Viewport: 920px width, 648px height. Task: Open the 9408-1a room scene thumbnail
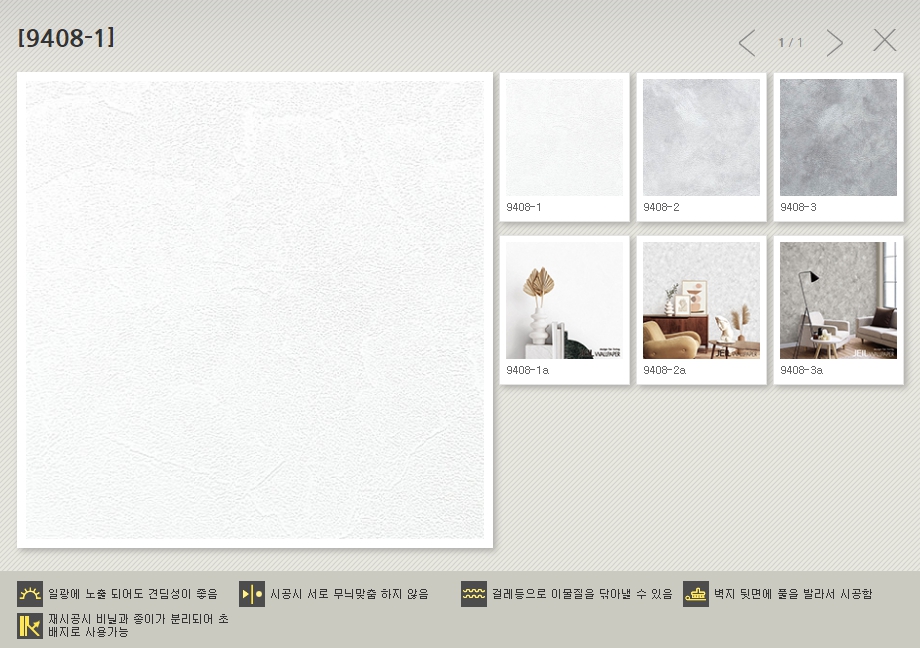(564, 300)
